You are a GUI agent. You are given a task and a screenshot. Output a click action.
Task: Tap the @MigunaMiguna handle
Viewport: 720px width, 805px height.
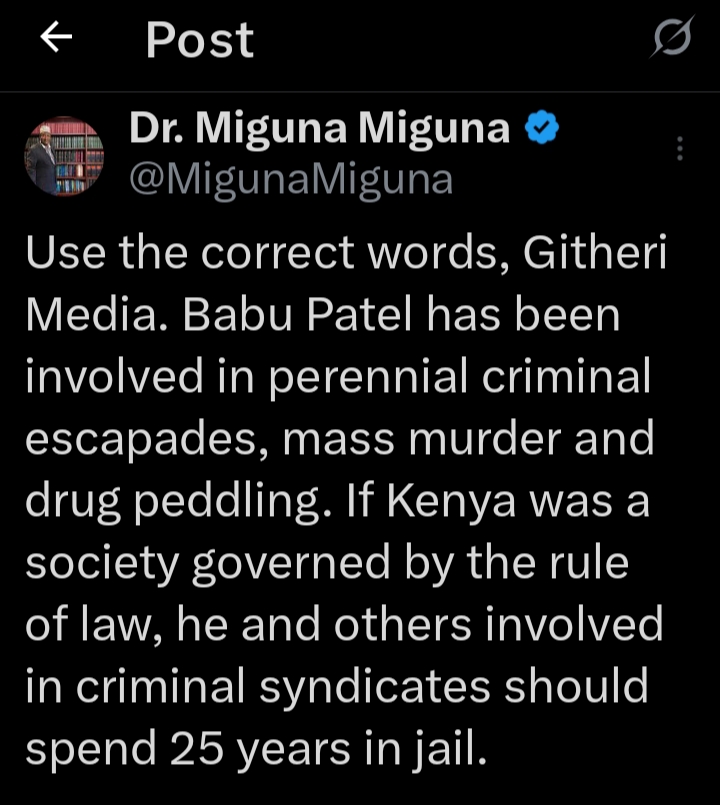point(291,179)
